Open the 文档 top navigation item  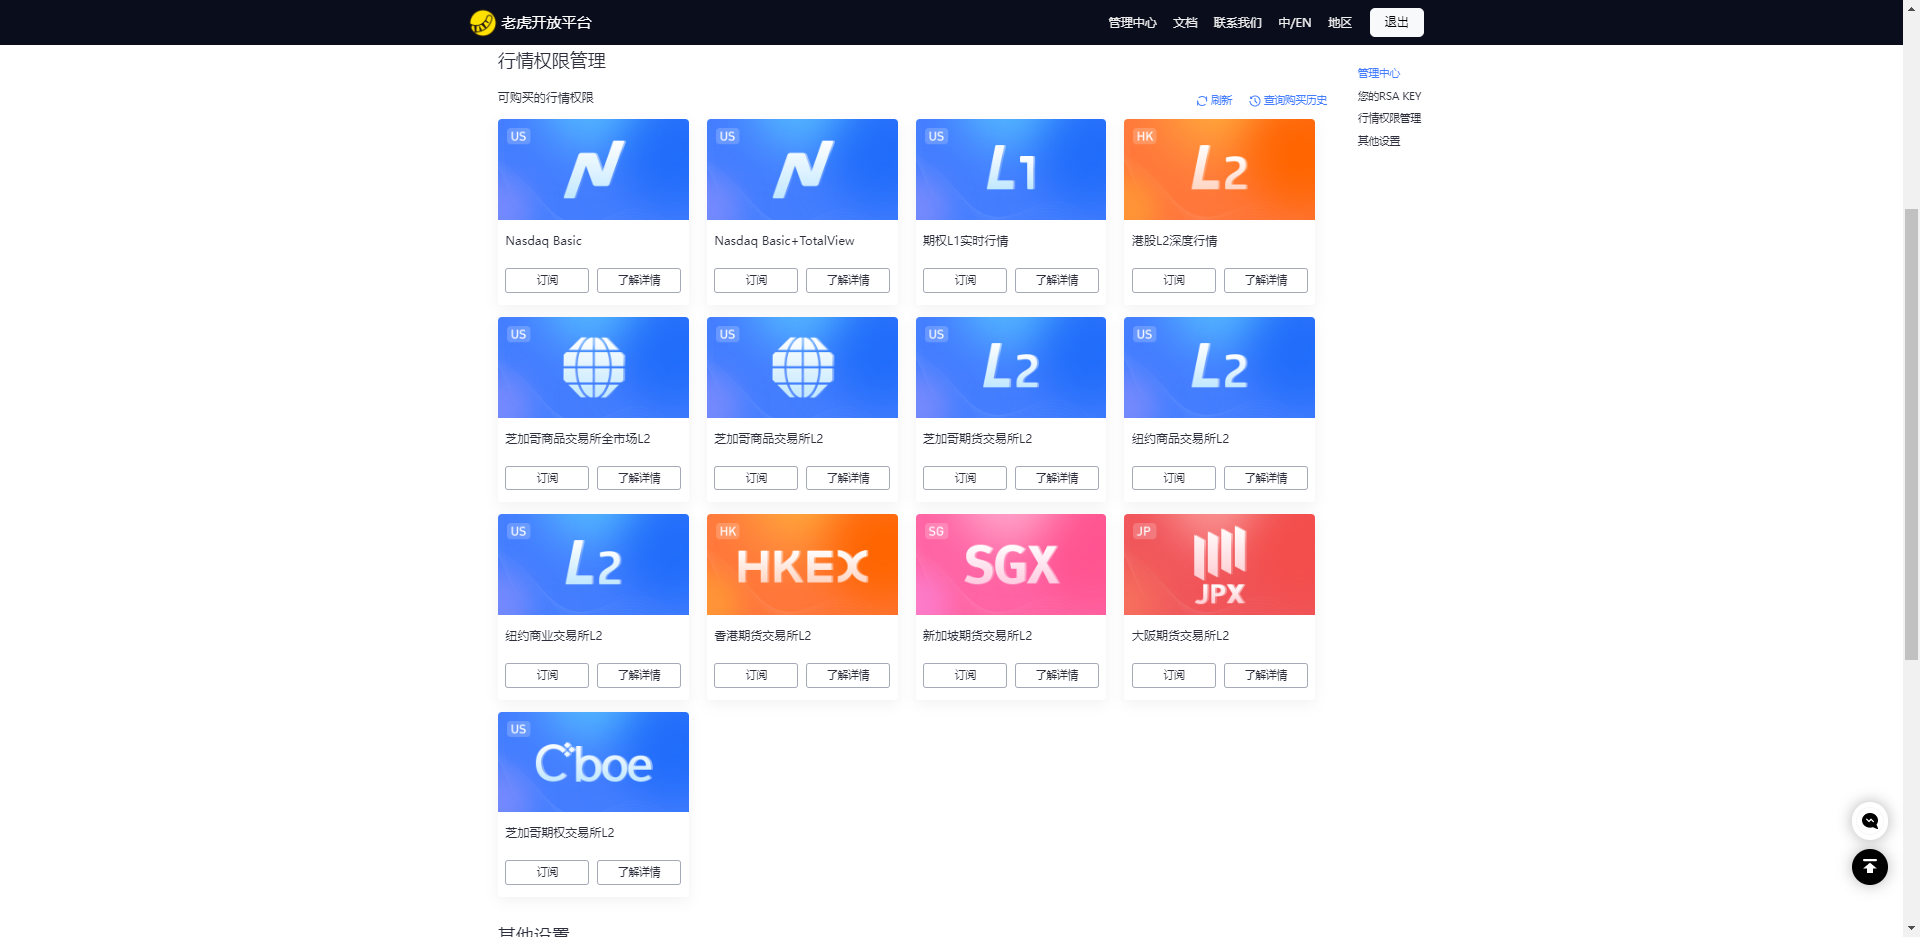[x=1185, y=23]
